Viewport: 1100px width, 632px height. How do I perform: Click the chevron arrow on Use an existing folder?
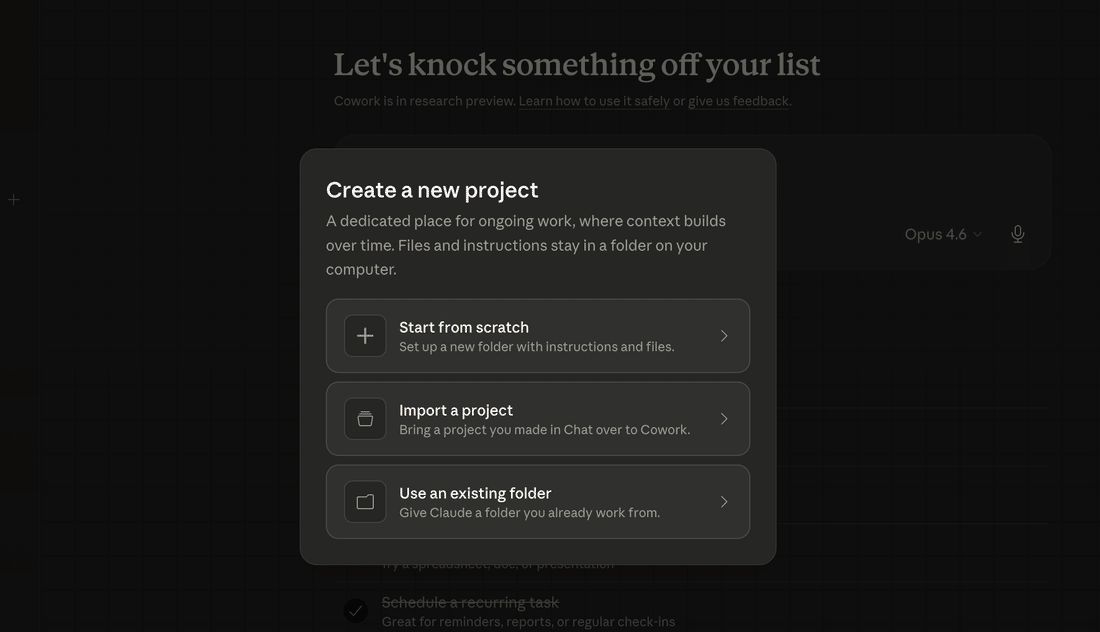tap(724, 502)
